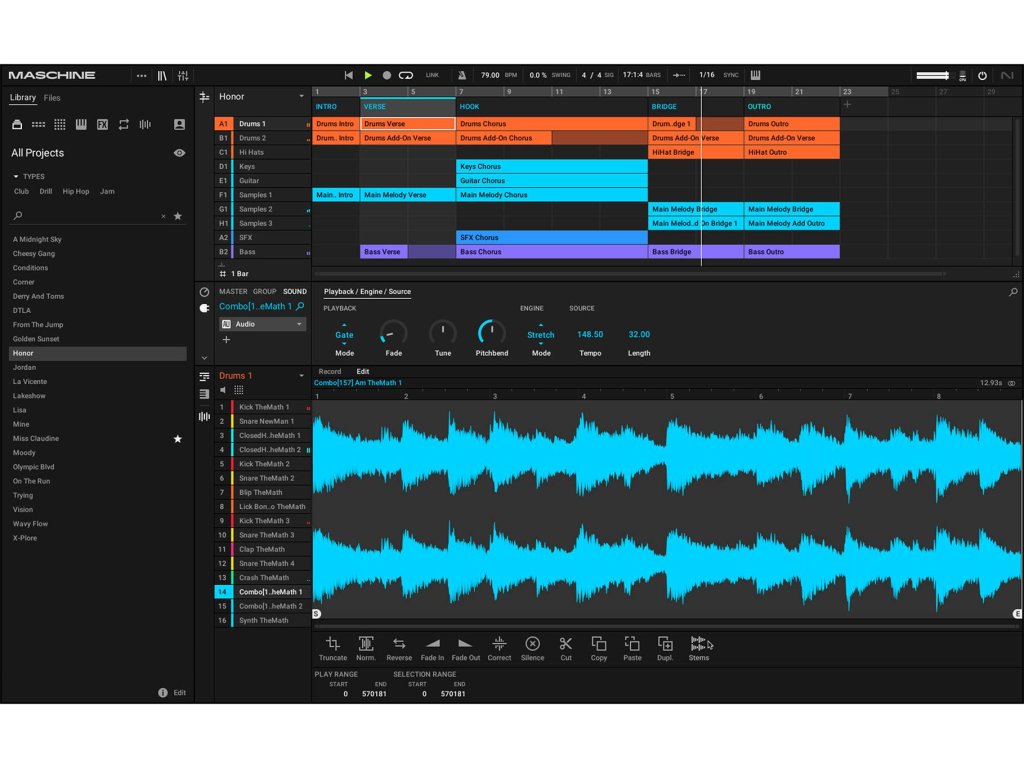Adjust the Fade knob
The image size is (1024, 768).
click(393, 333)
